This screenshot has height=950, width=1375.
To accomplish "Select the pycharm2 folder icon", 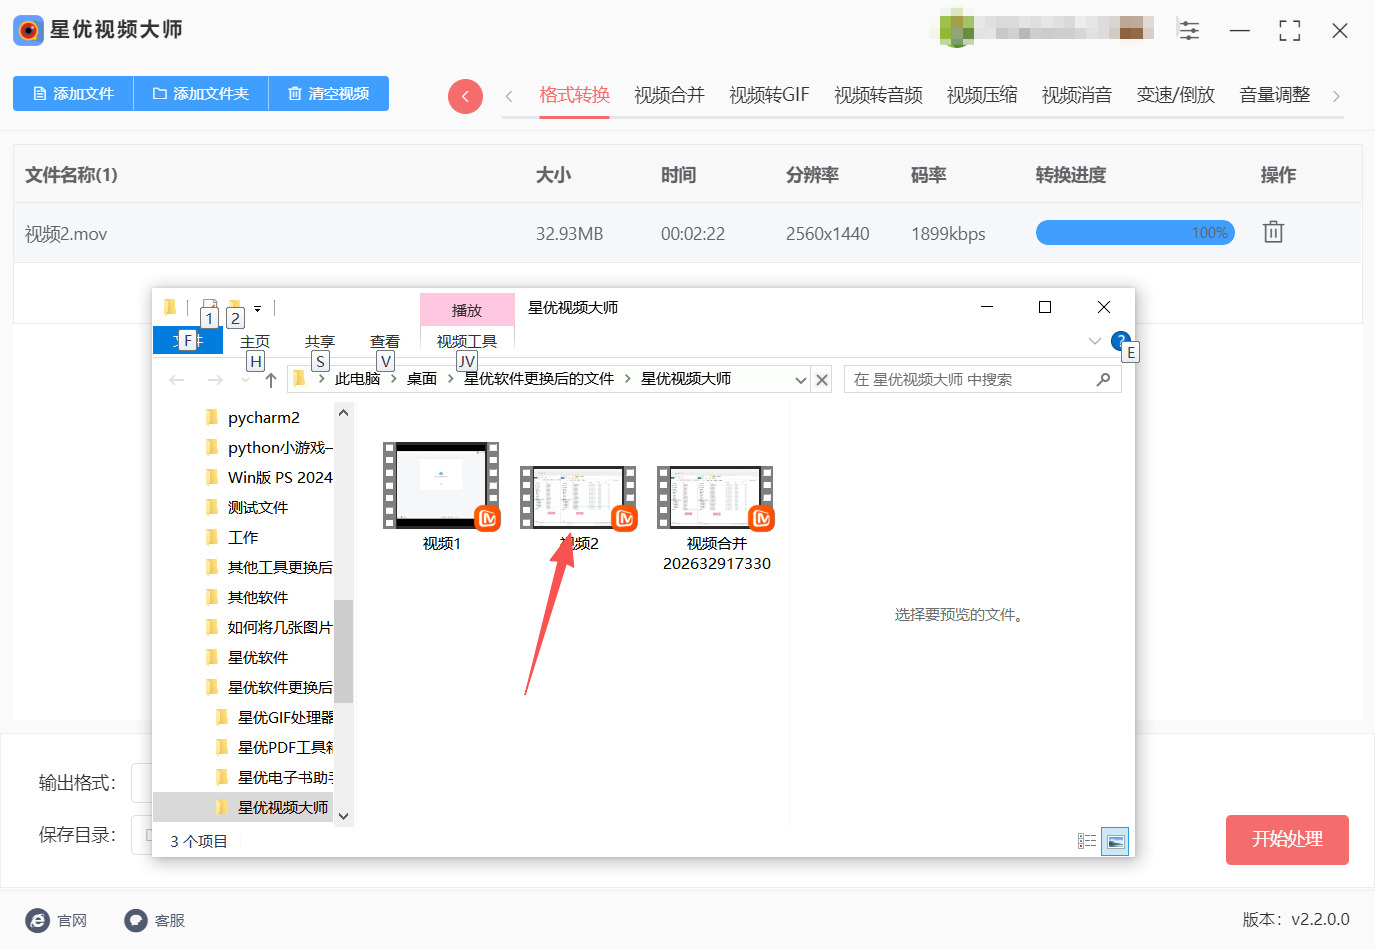I will (211, 417).
